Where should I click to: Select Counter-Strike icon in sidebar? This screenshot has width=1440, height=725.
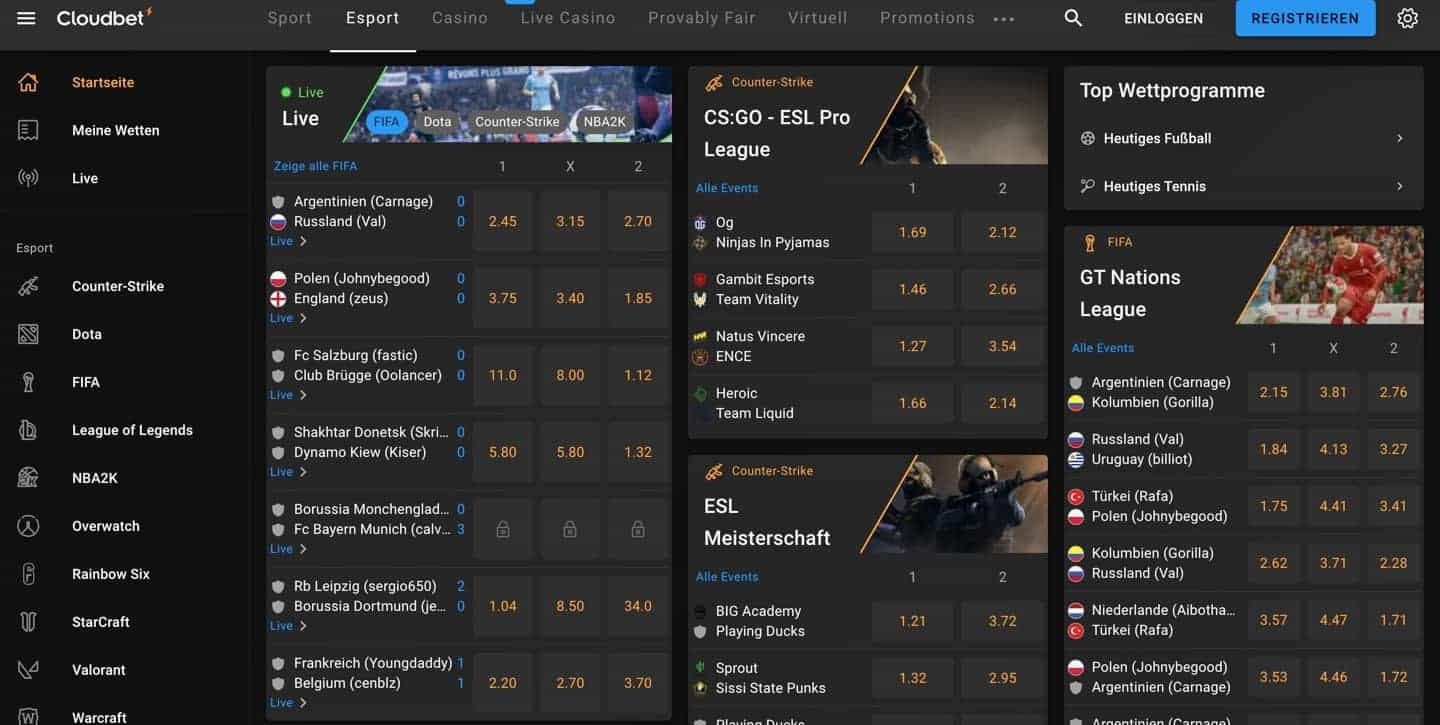[x=28, y=286]
